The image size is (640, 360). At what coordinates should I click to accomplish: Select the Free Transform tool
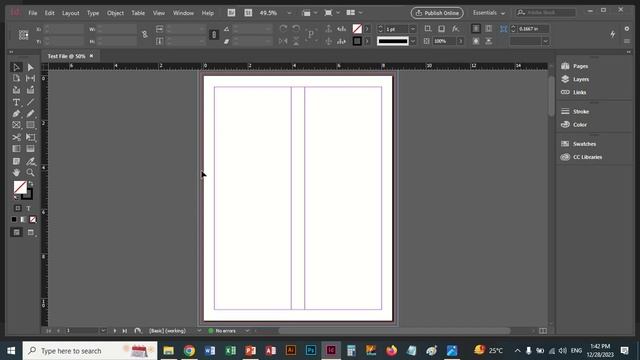tap(31, 137)
